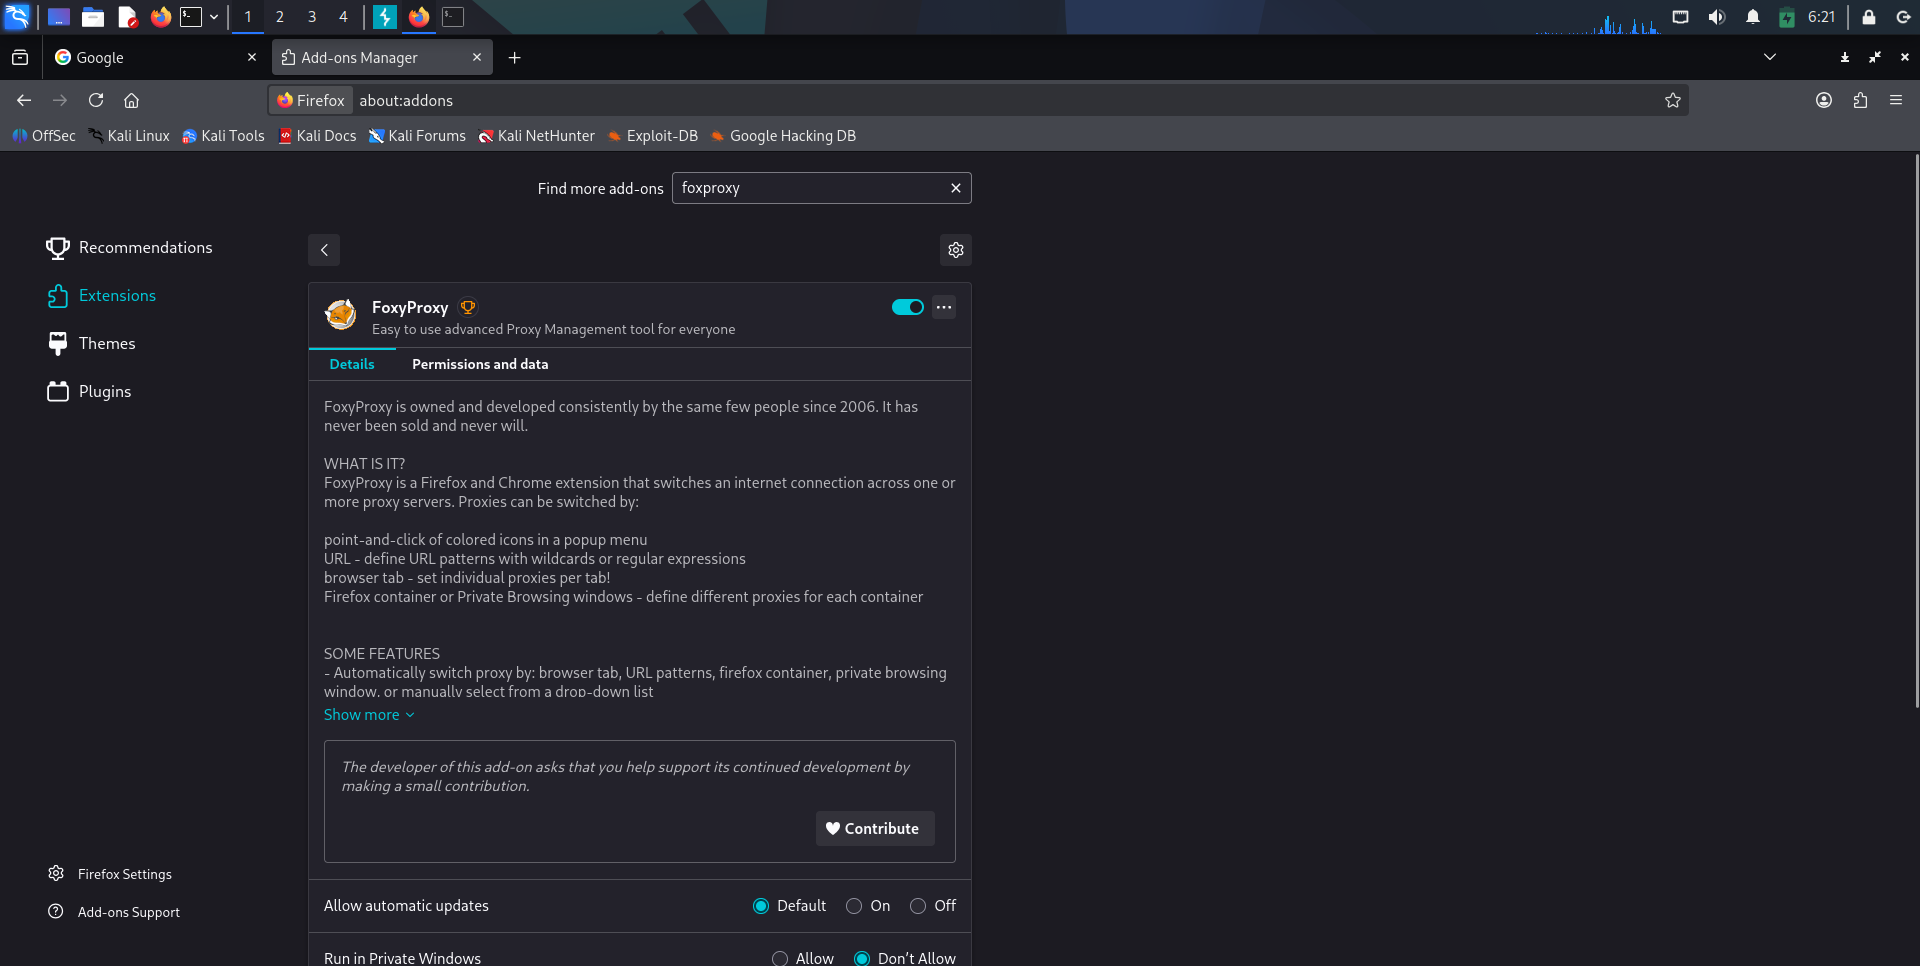This screenshot has height=966, width=1920.
Task: Open the Firefox account icon
Action: pyautogui.click(x=1824, y=100)
